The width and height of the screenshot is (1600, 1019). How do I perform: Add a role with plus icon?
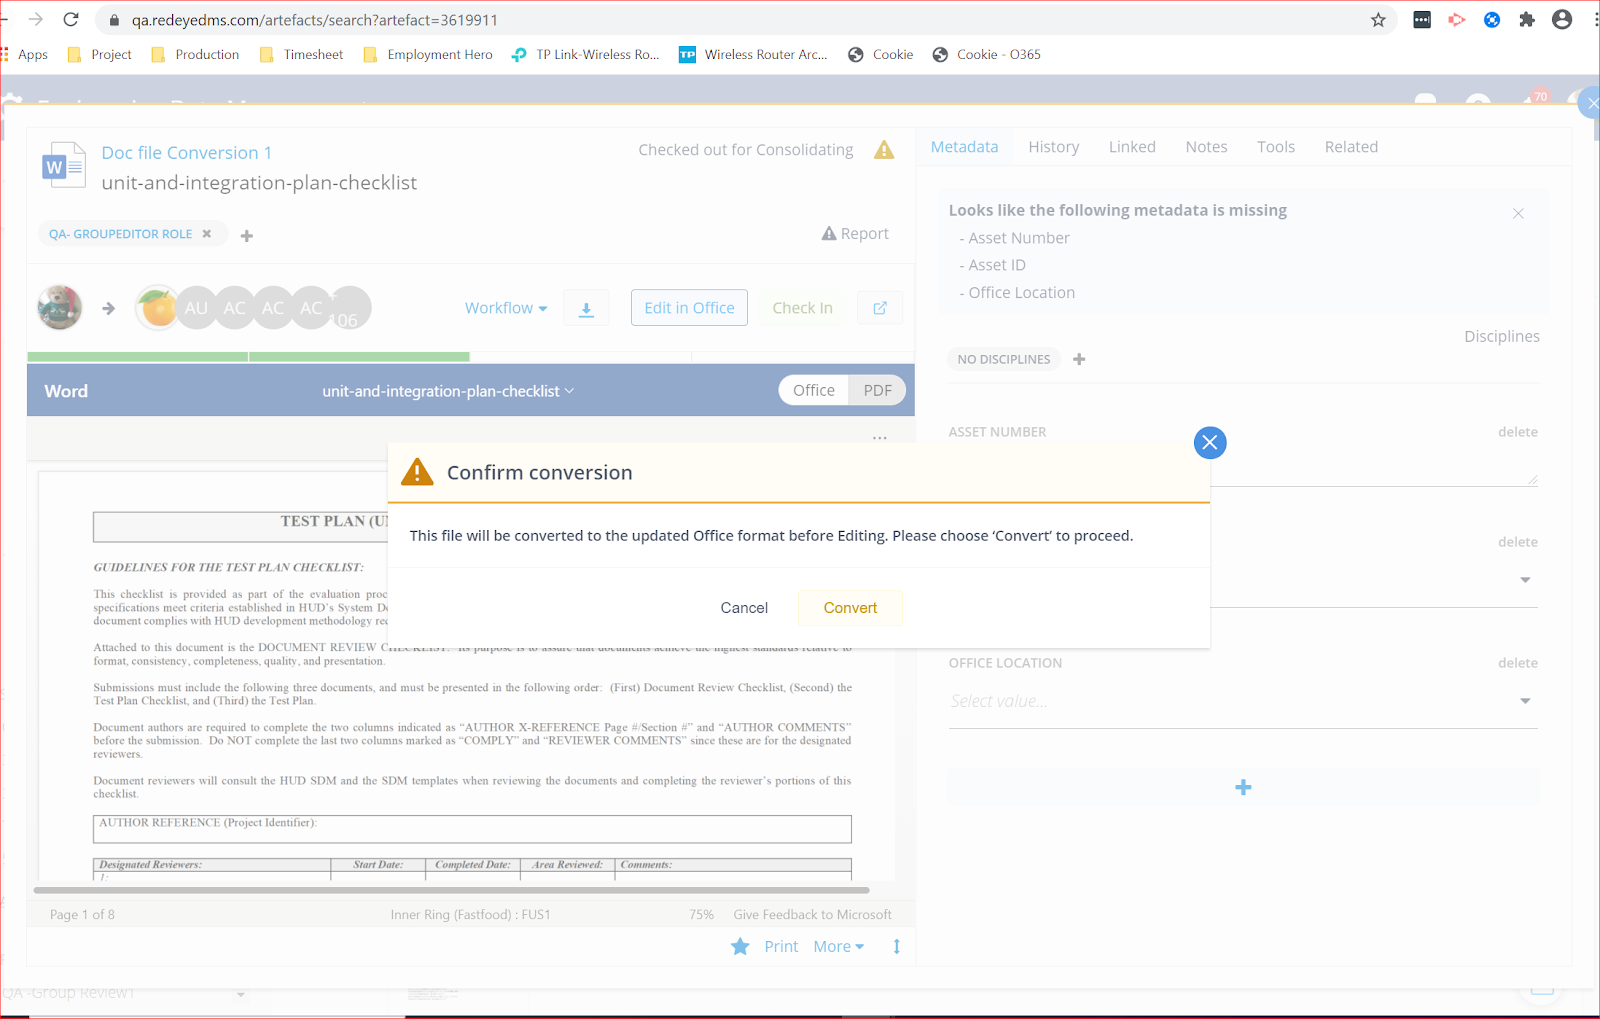[x=247, y=236]
